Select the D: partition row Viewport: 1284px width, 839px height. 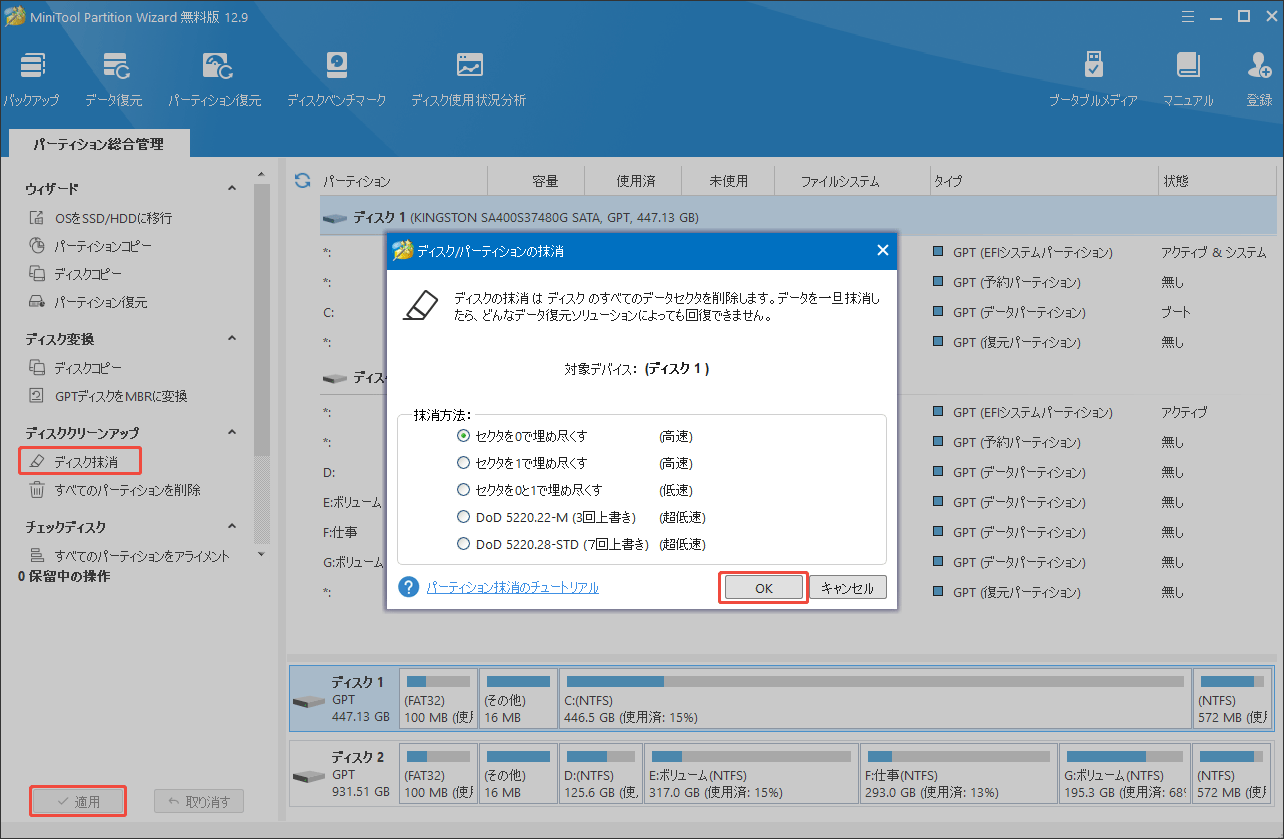coord(797,472)
